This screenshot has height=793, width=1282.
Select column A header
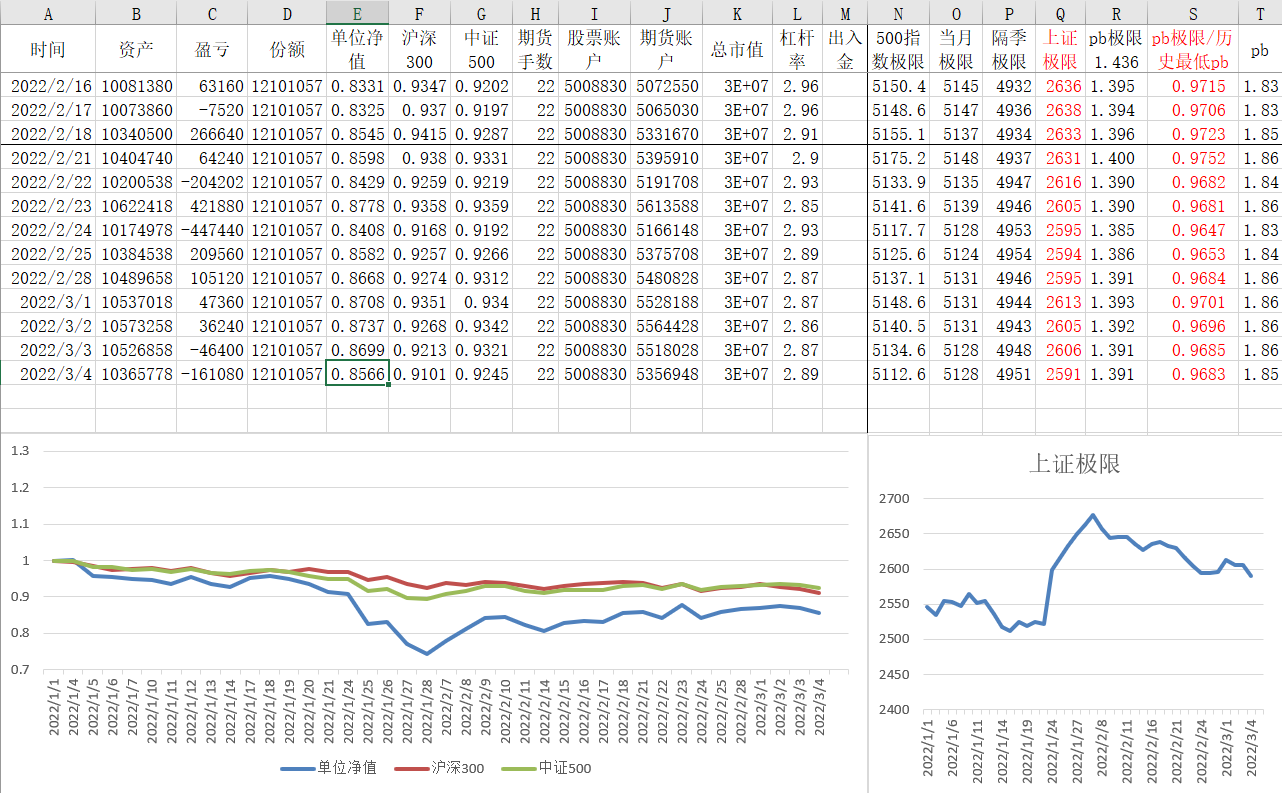(x=48, y=13)
